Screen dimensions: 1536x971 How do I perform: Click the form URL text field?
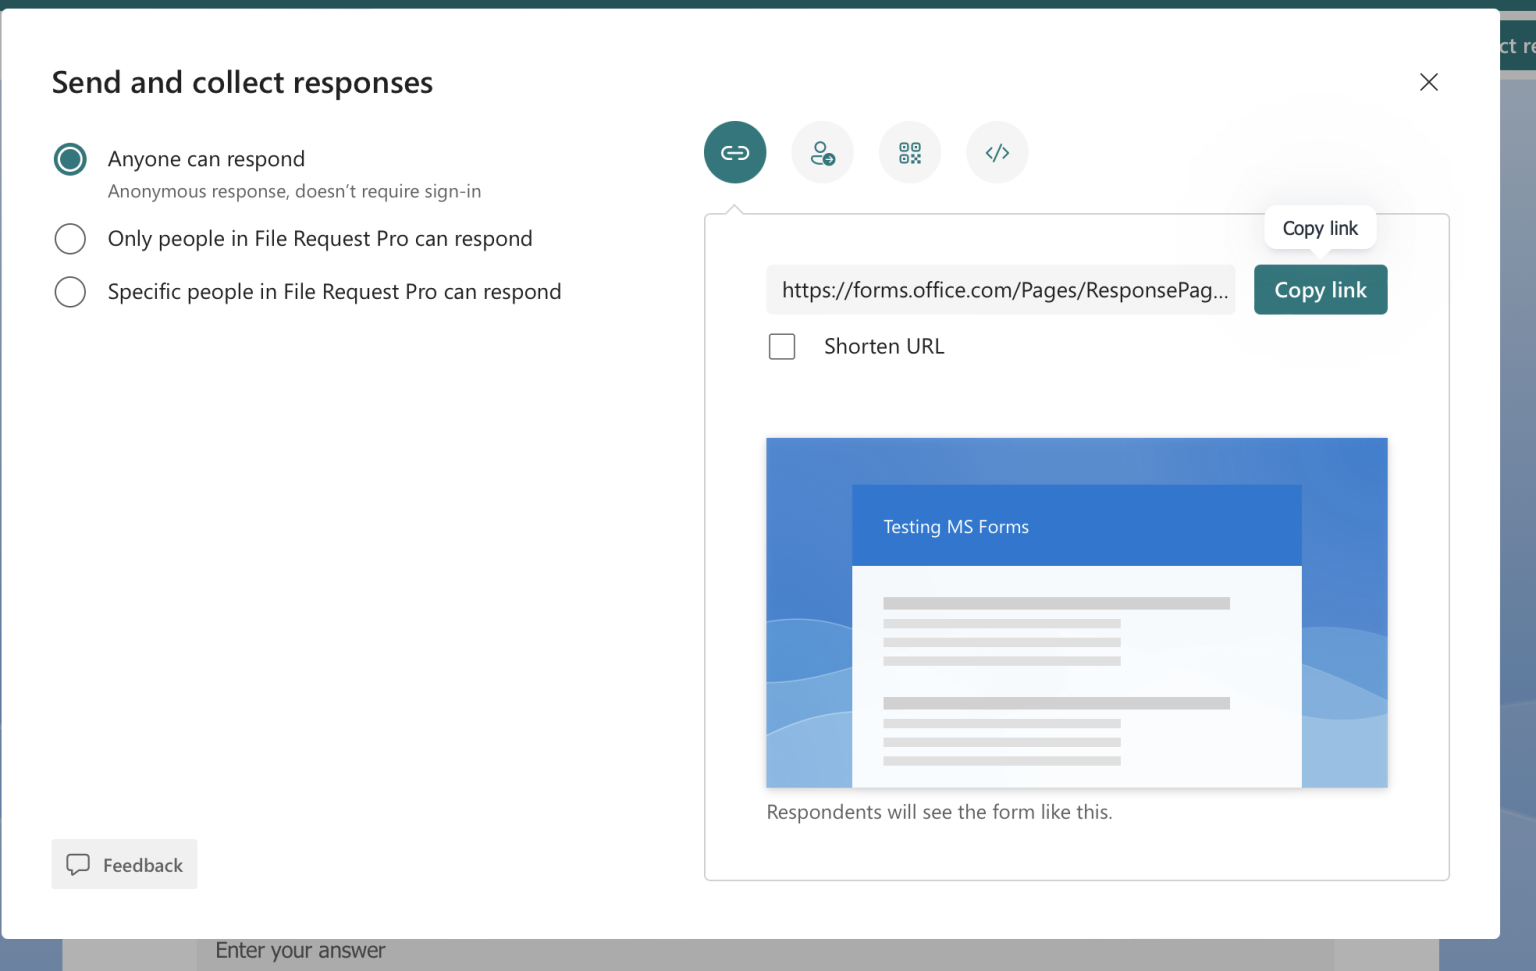(x=1000, y=290)
